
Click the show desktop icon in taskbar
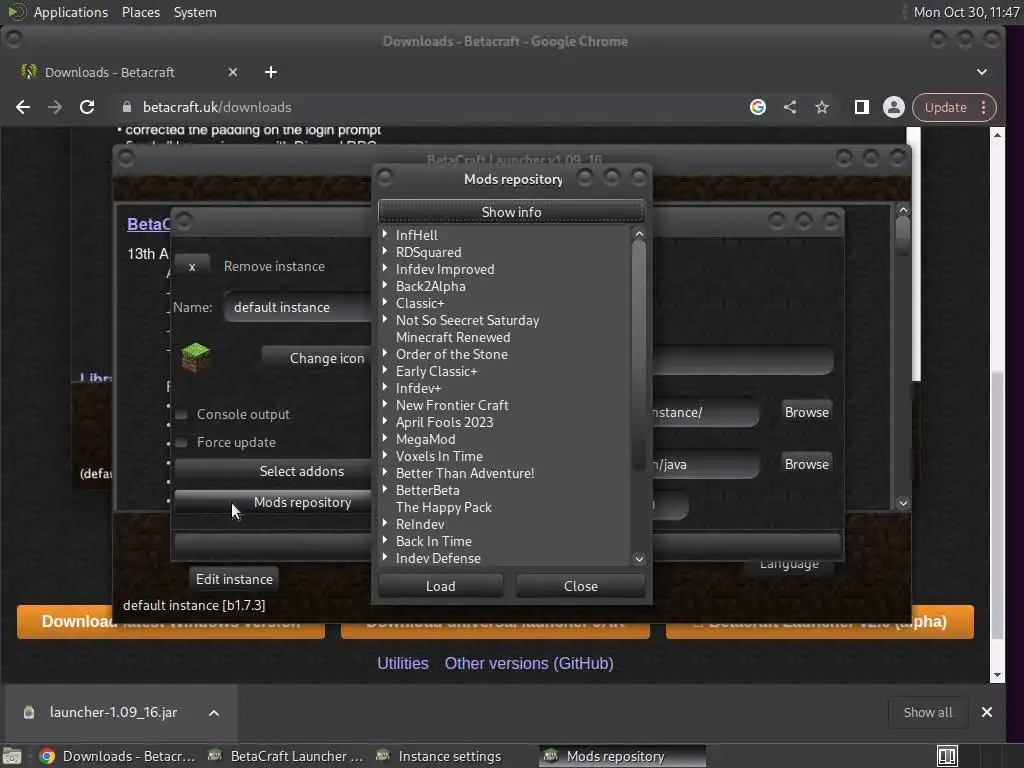pos(12,756)
